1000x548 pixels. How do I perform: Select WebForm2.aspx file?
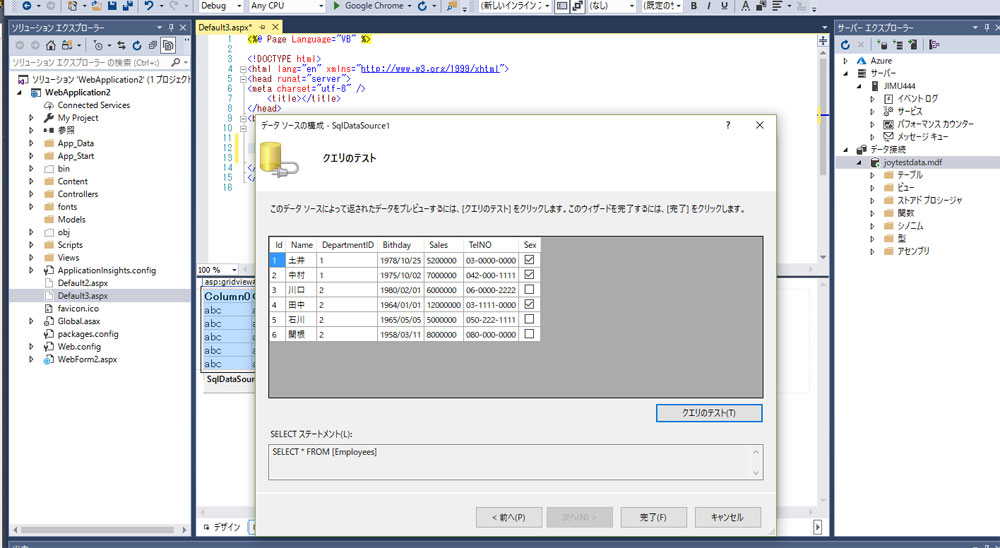click(x=87, y=359)
